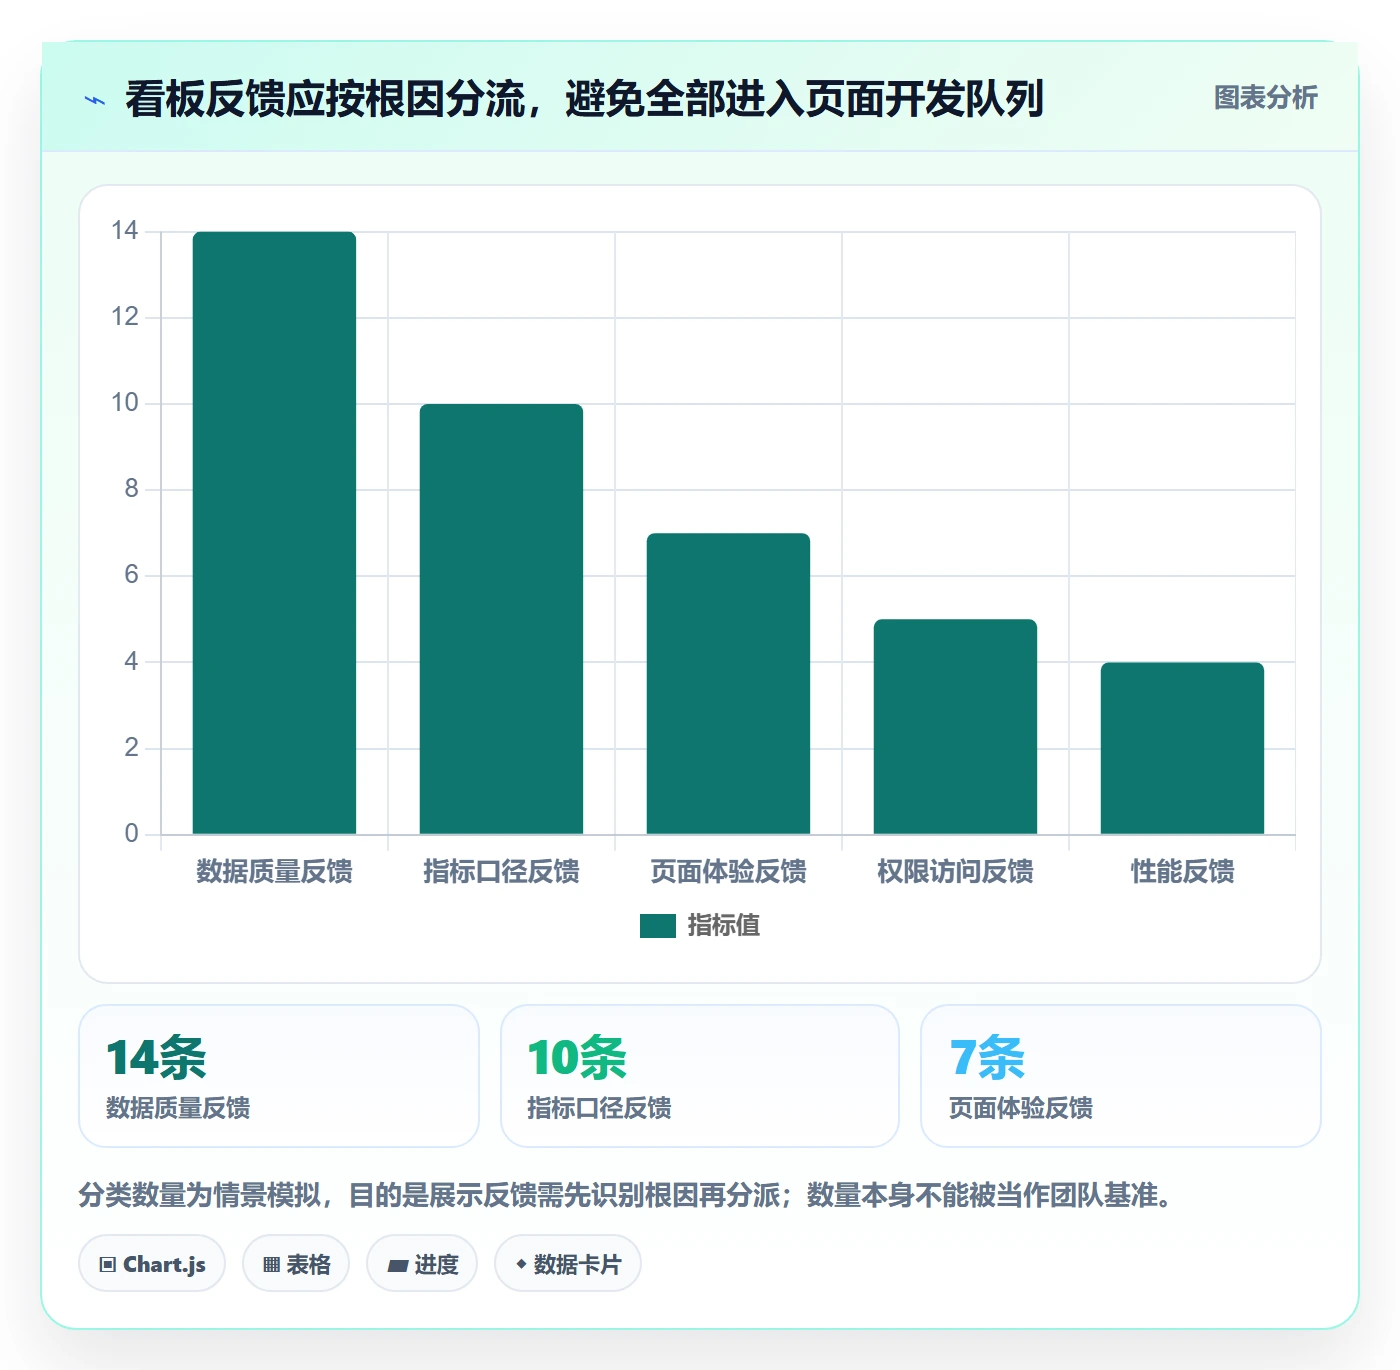Click the x-axis label 页面体验反馈
1400x1370 pixels.
(x=728, y=871)
